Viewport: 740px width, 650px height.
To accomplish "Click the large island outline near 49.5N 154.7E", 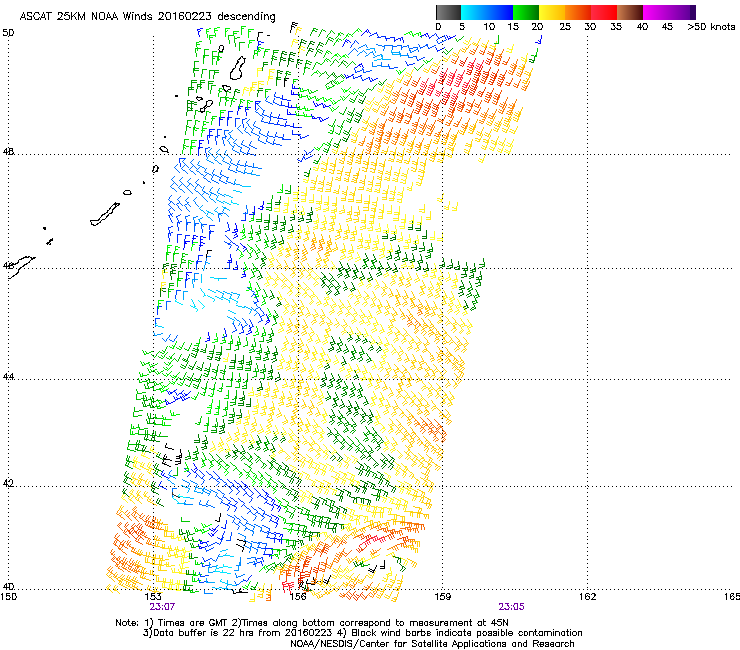I will pos(238,68).
